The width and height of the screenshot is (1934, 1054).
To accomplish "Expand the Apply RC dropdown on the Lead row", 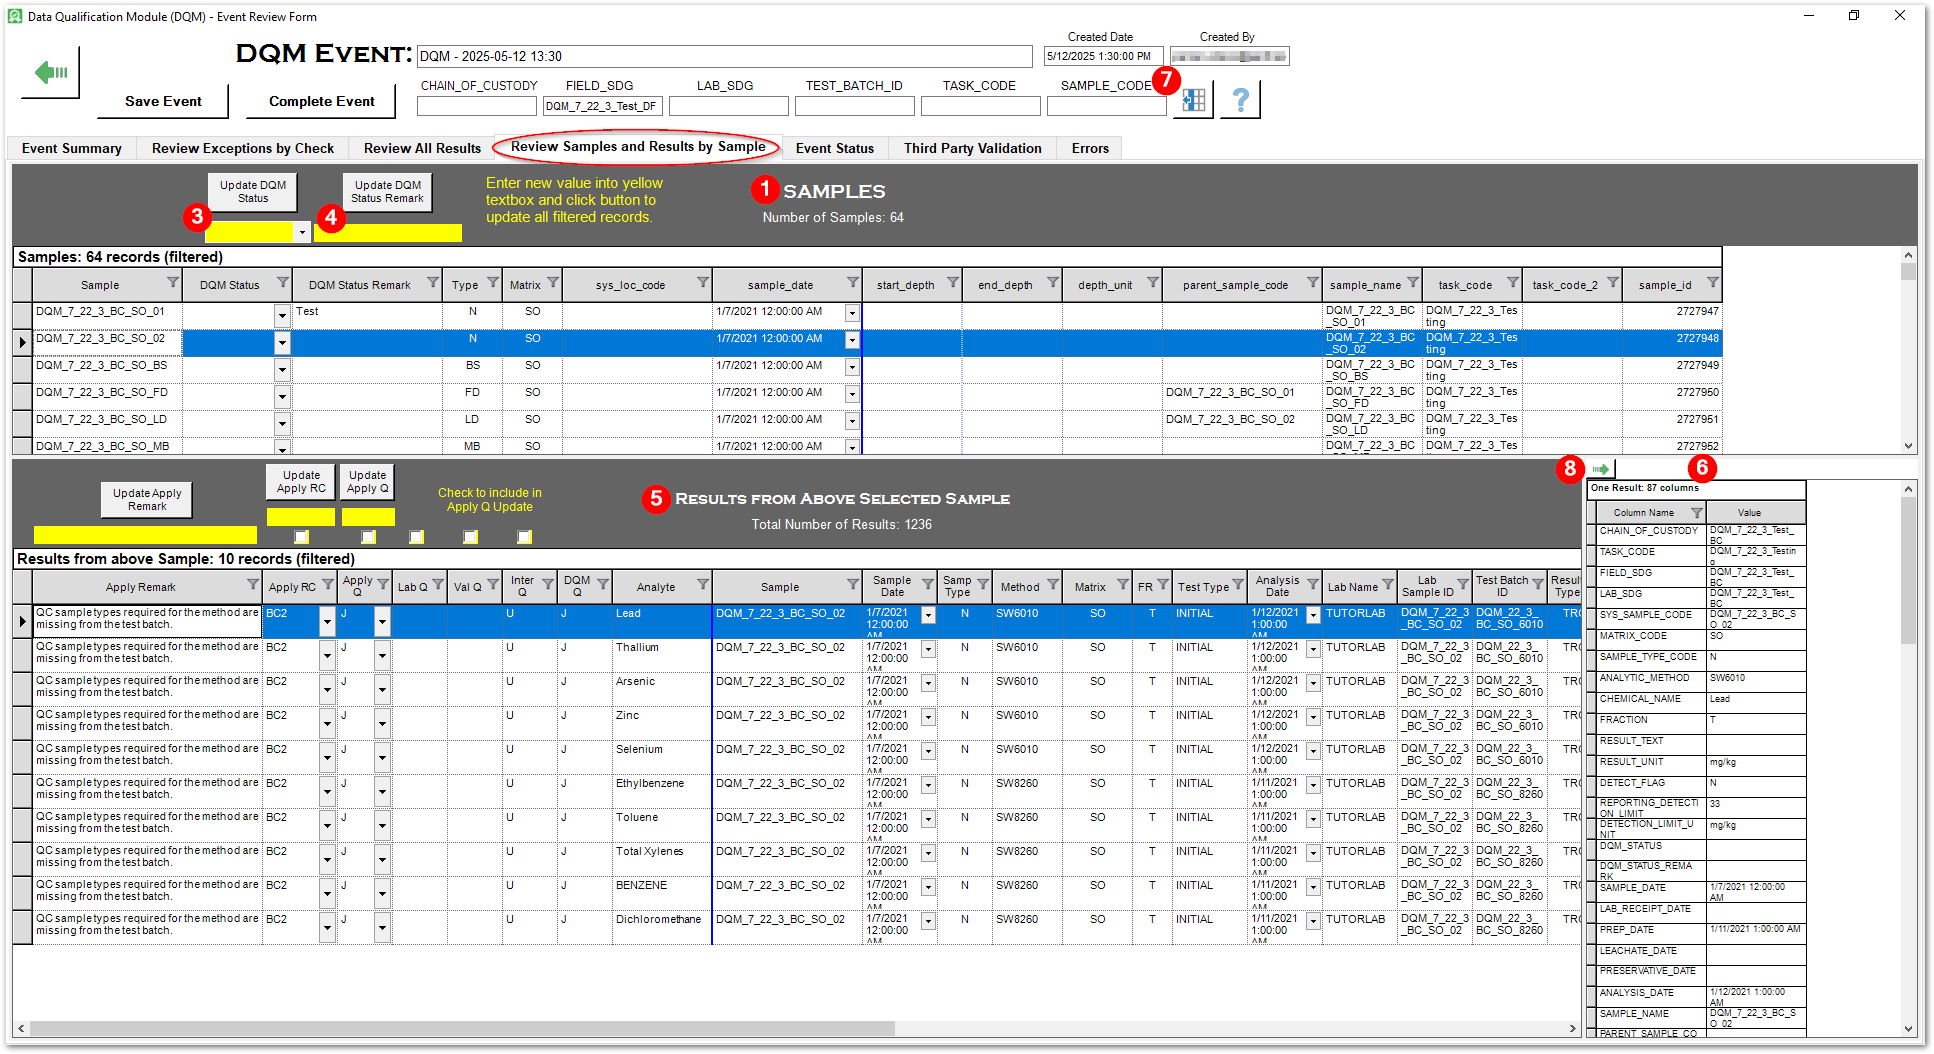I will coord(327,621).
